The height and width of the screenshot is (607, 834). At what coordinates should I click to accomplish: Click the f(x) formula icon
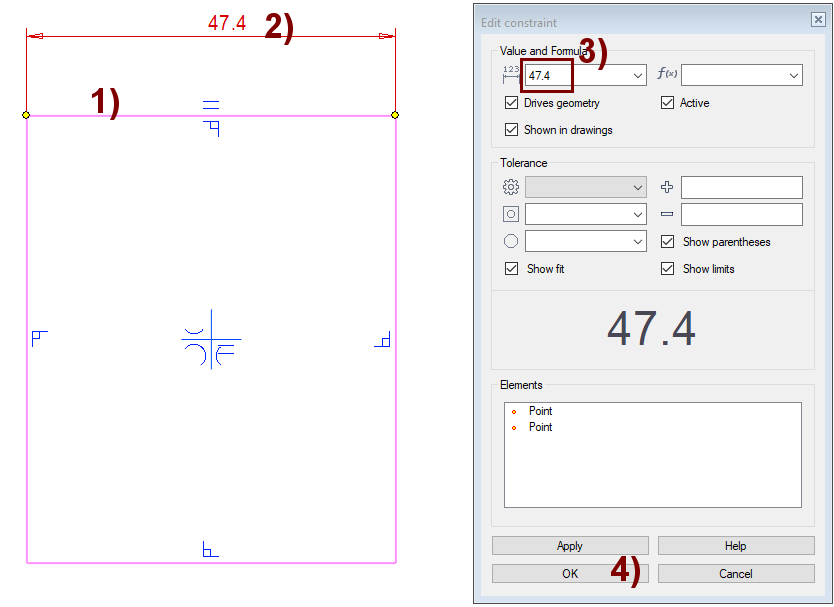[x=666, y=74]
